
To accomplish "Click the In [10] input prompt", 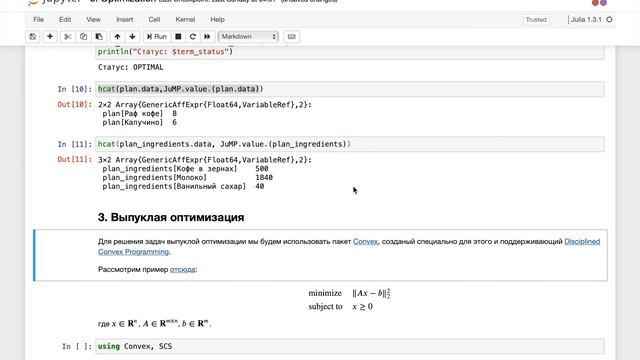I will tap(75, 89).
